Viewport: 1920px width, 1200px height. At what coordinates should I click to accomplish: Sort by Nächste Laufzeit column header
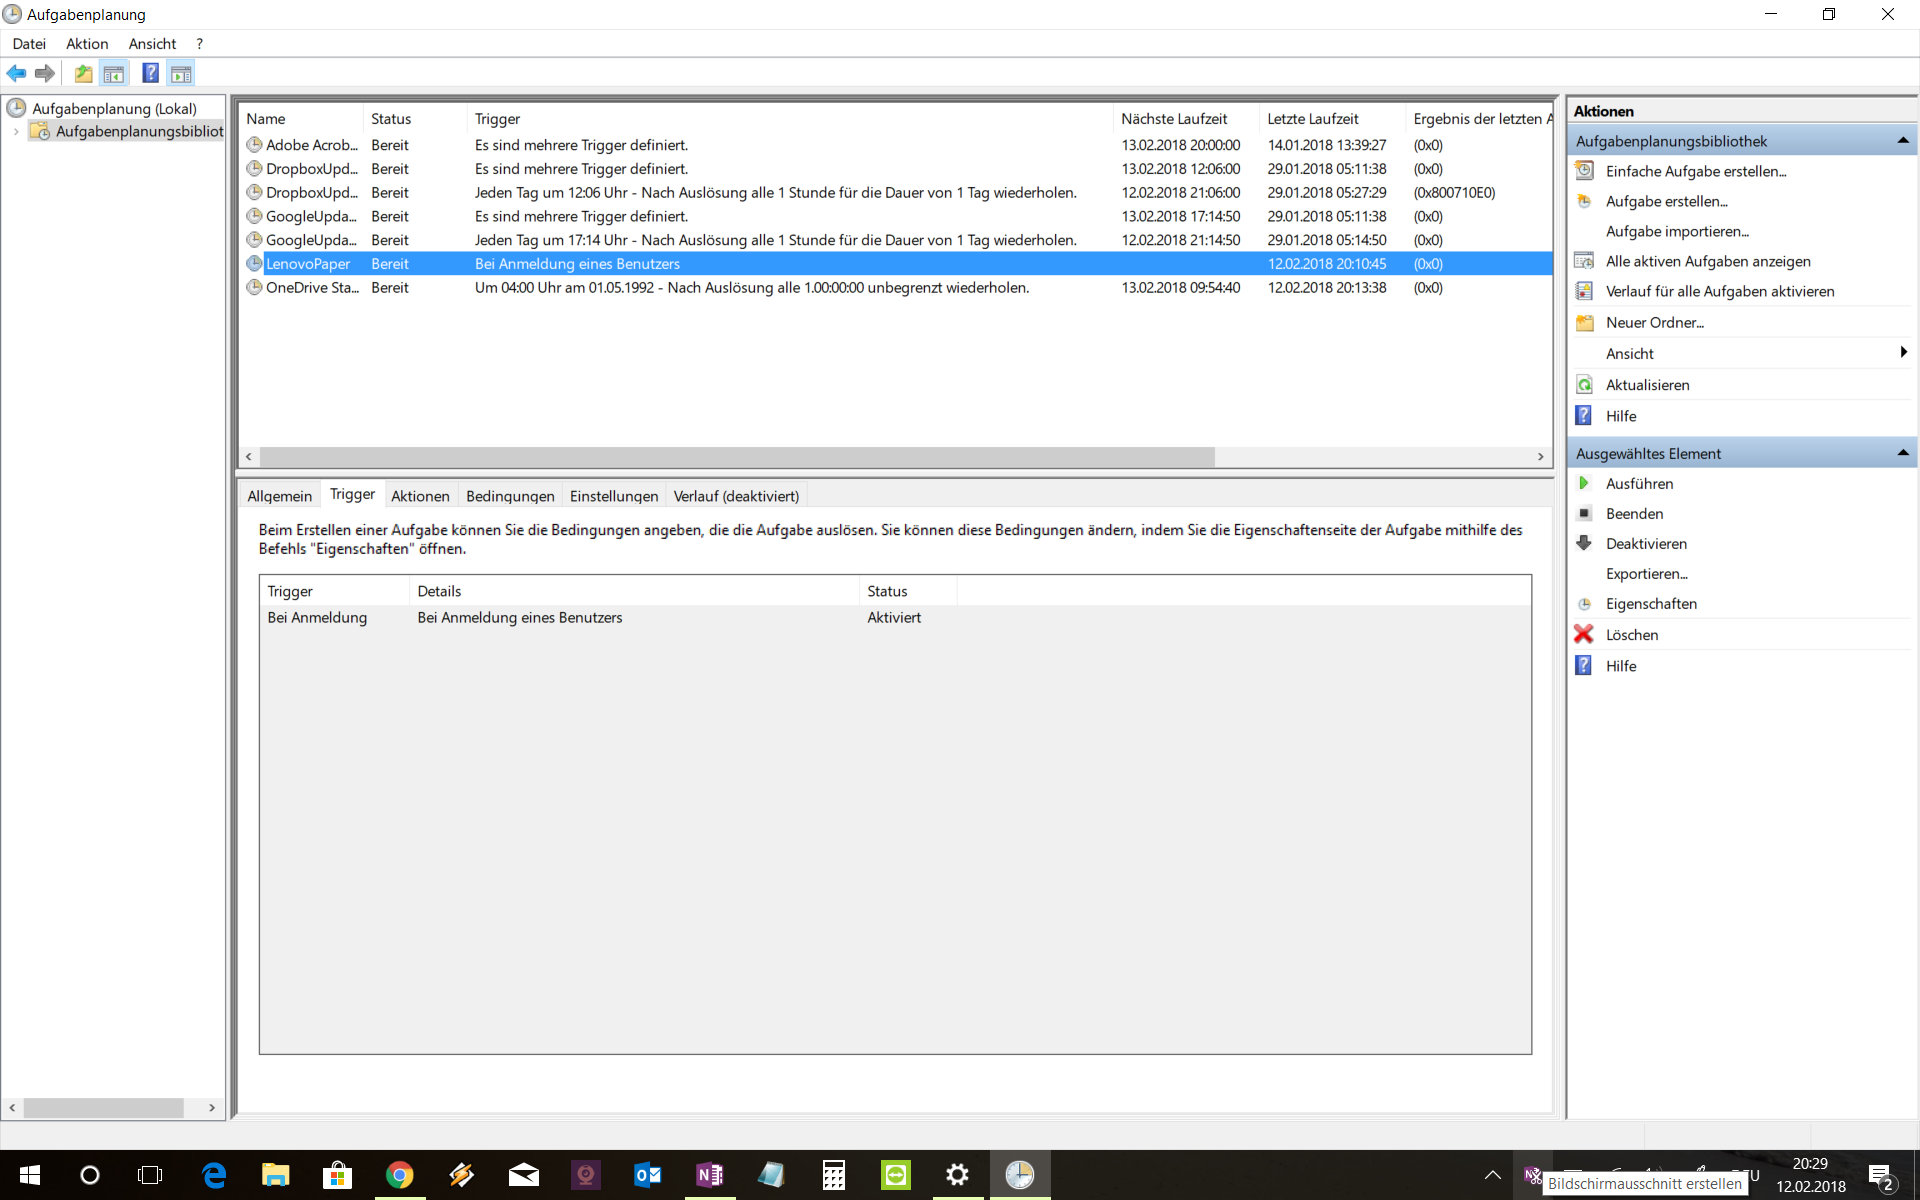pos(1186,118)
